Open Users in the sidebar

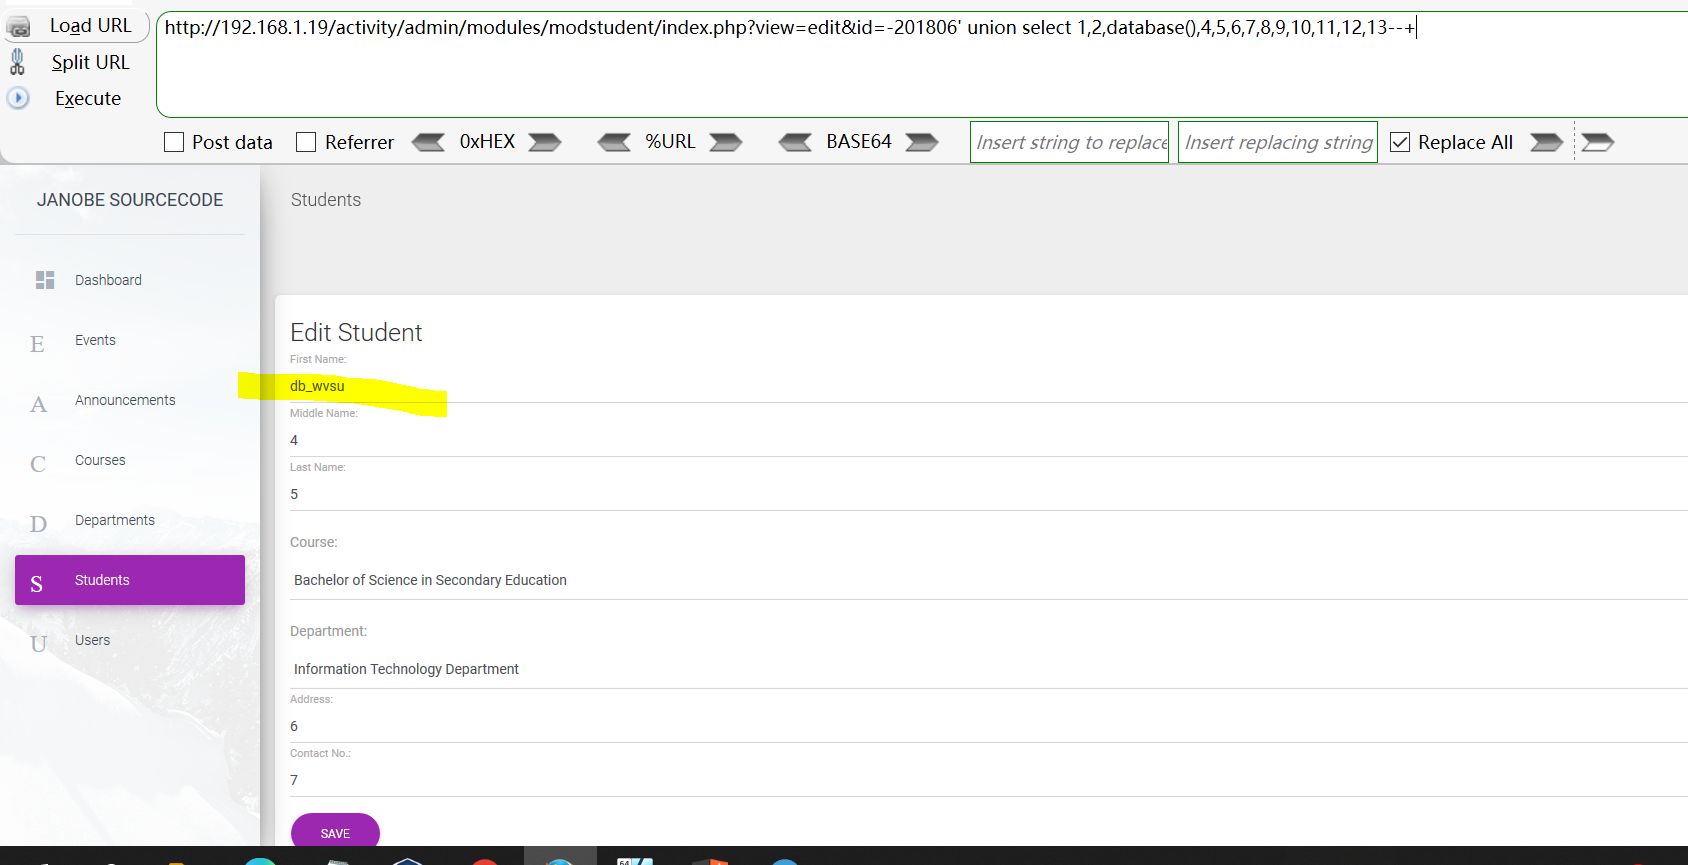coord(92,640)
